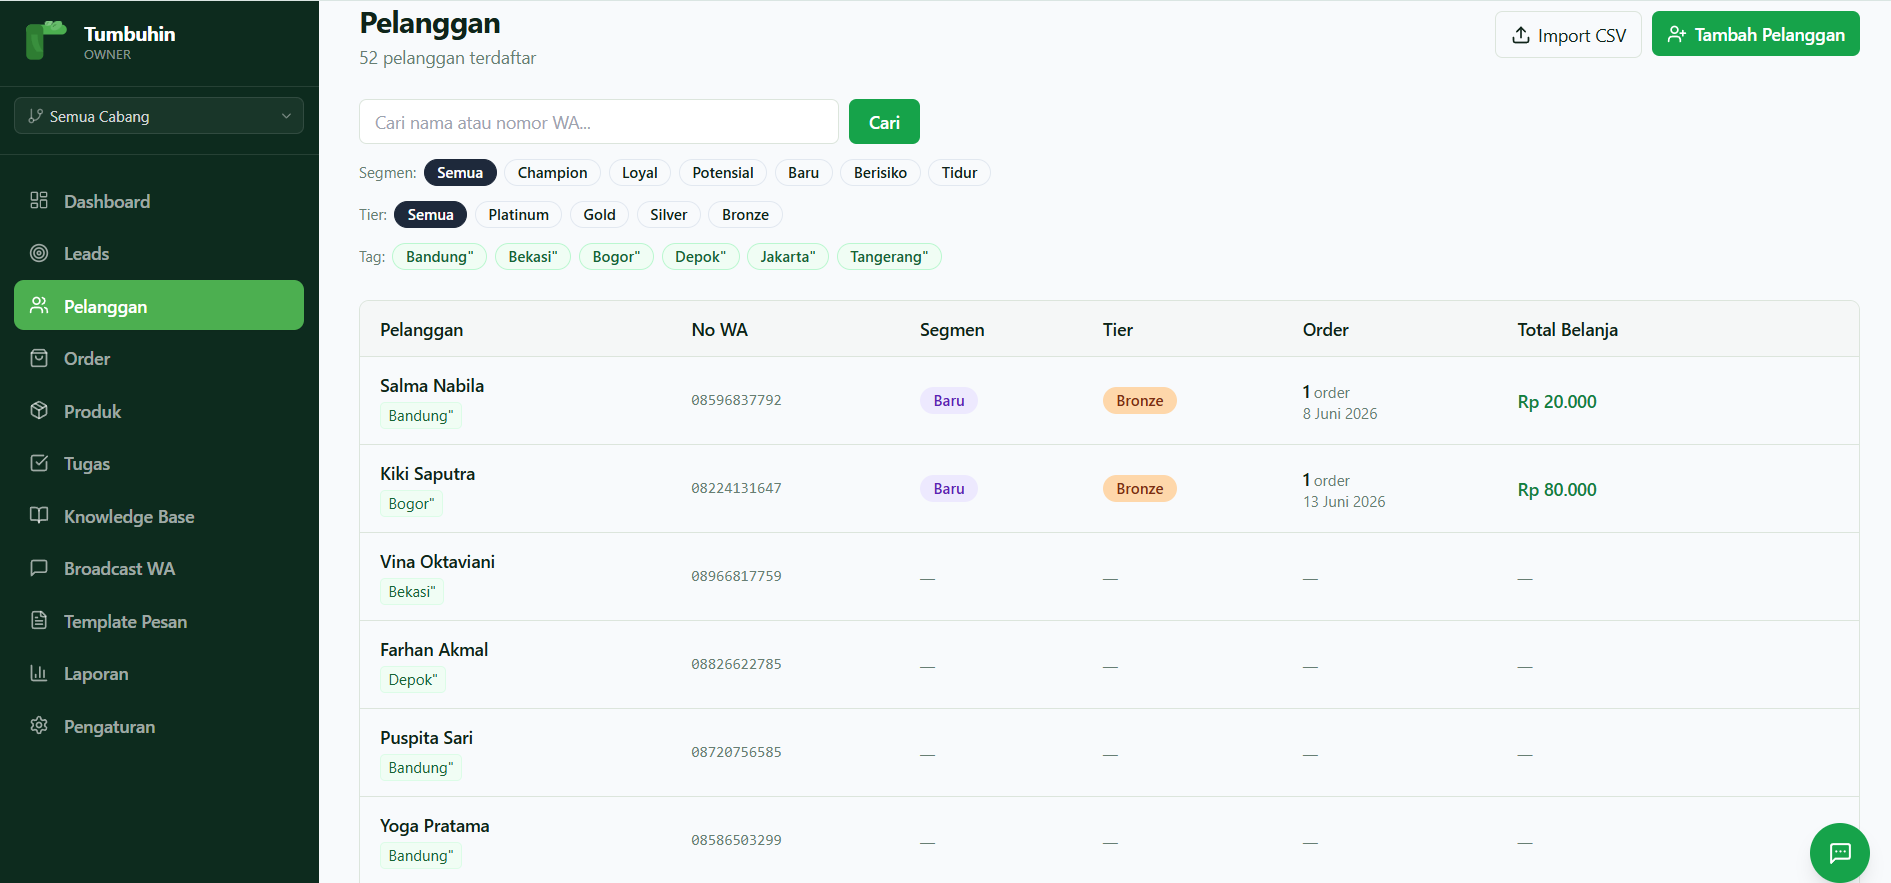The height and width of the screenshot is (883, 1891).
Task: Click WA number 08596837792
Action: [x=736, y=400]
